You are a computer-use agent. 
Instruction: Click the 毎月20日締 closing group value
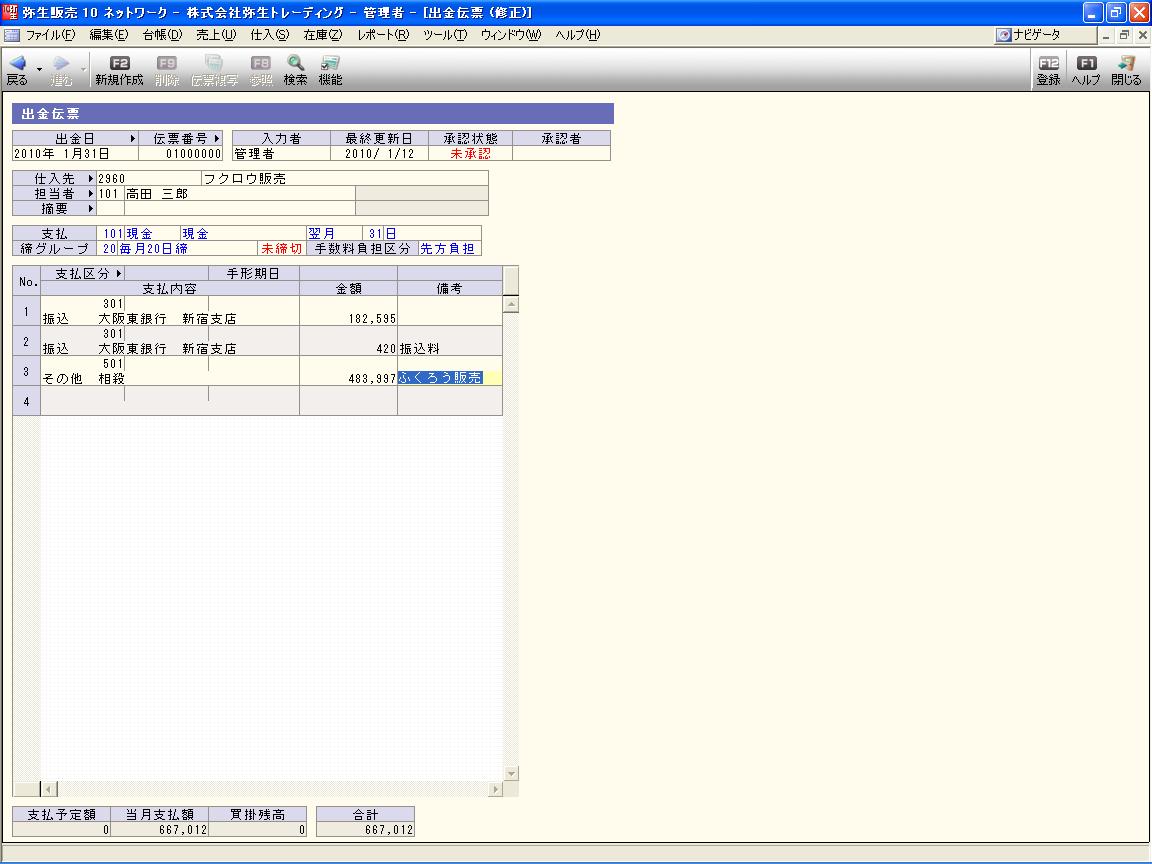click(x=153, y=249)
